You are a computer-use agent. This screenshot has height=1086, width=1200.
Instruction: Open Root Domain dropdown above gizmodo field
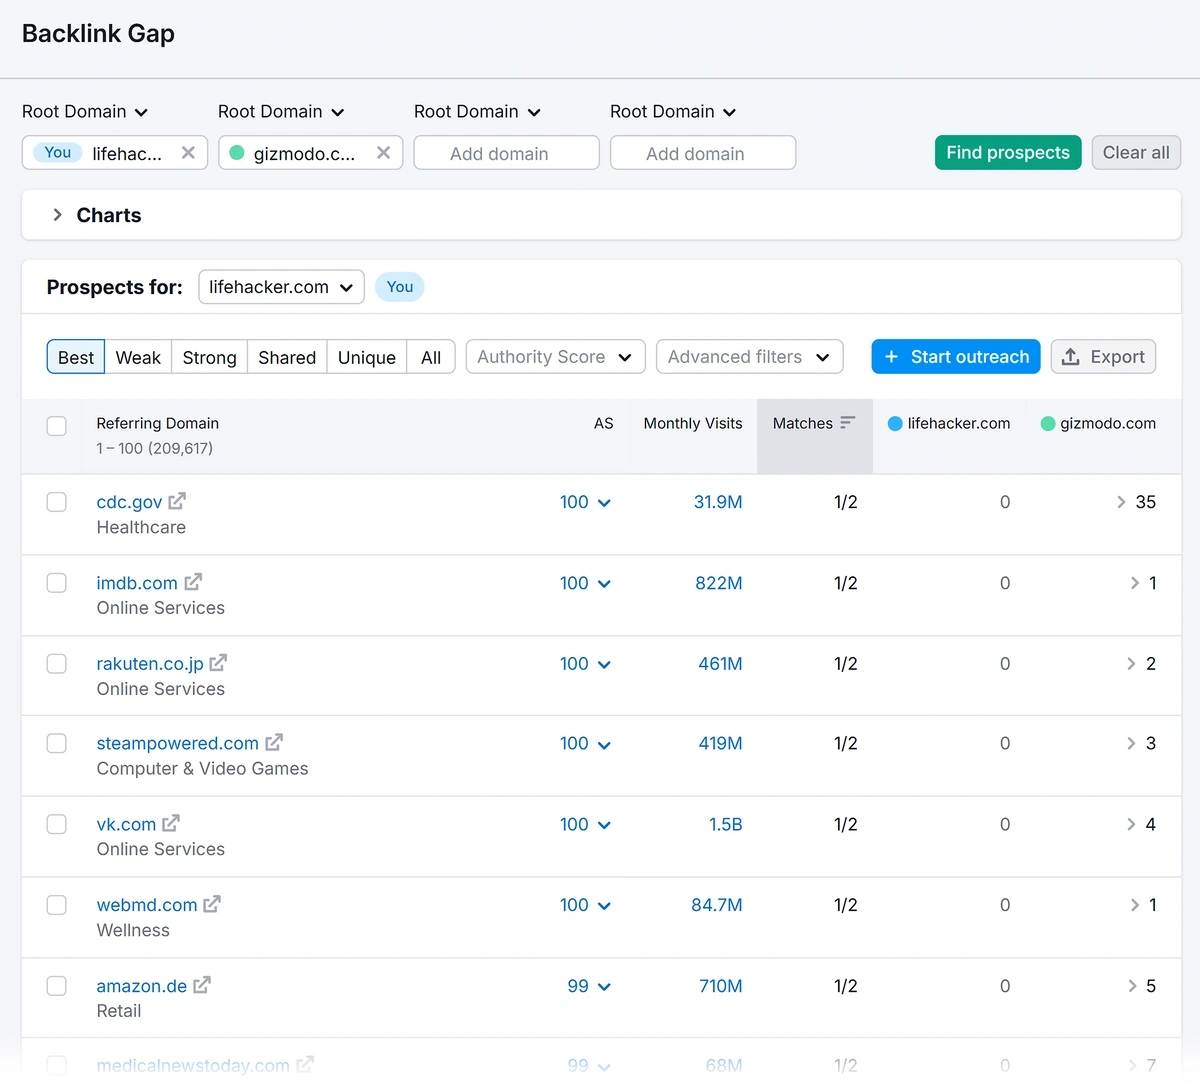(x=281, y=111)
